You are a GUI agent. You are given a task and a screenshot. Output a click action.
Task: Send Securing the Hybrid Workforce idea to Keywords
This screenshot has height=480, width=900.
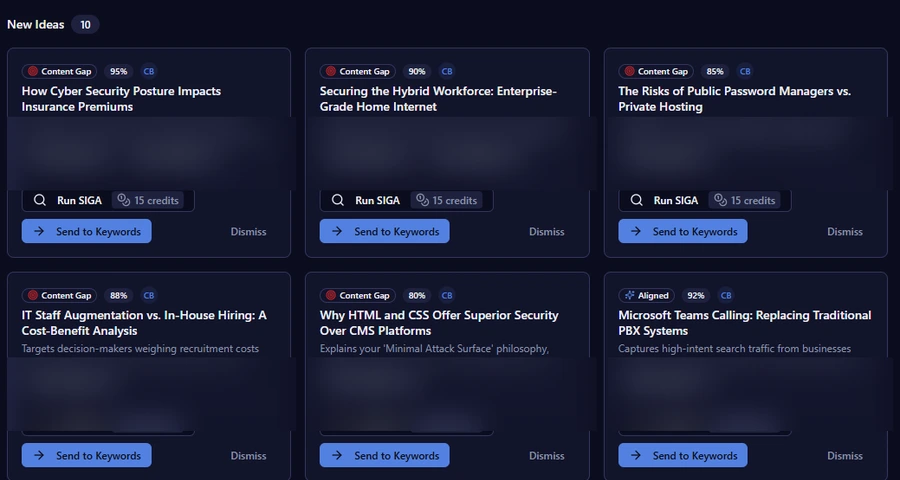(385, 231)
